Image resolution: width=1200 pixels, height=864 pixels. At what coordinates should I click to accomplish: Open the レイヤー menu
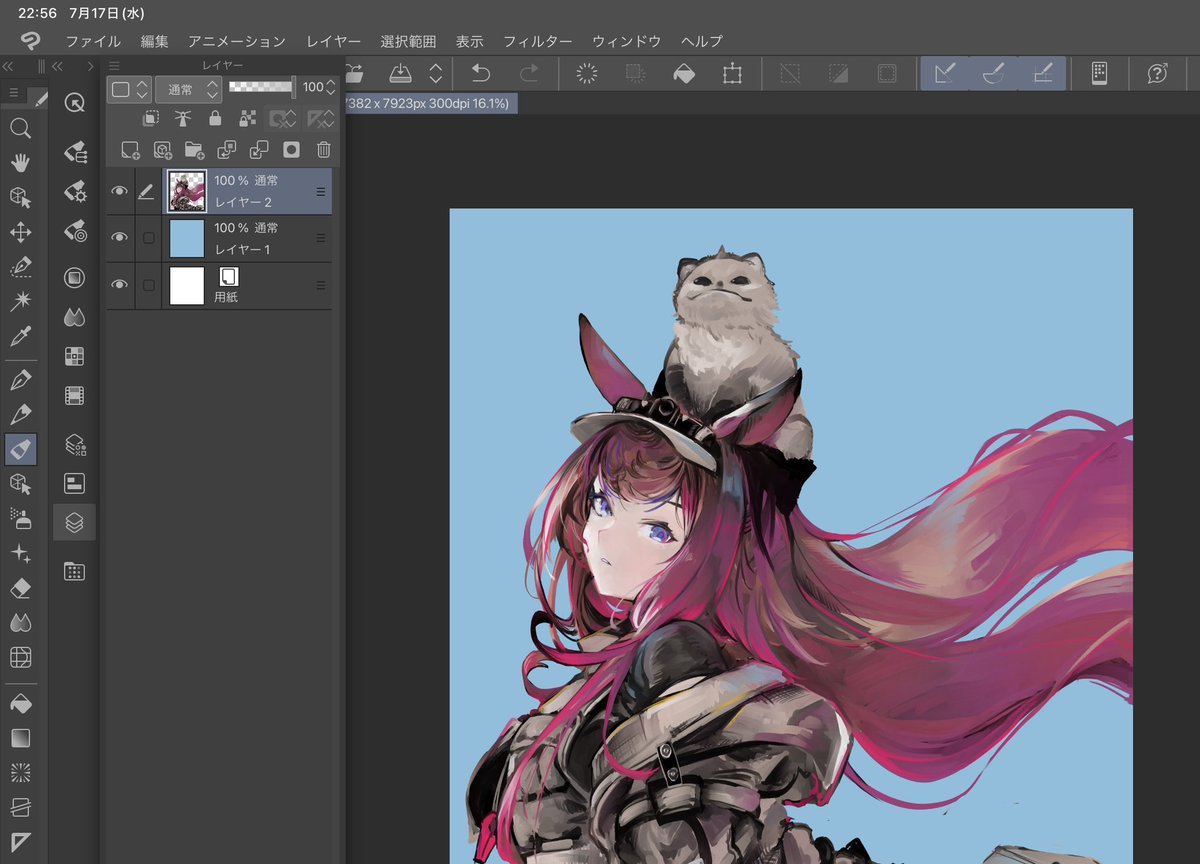pyautogui.click(x=334, y=41)
